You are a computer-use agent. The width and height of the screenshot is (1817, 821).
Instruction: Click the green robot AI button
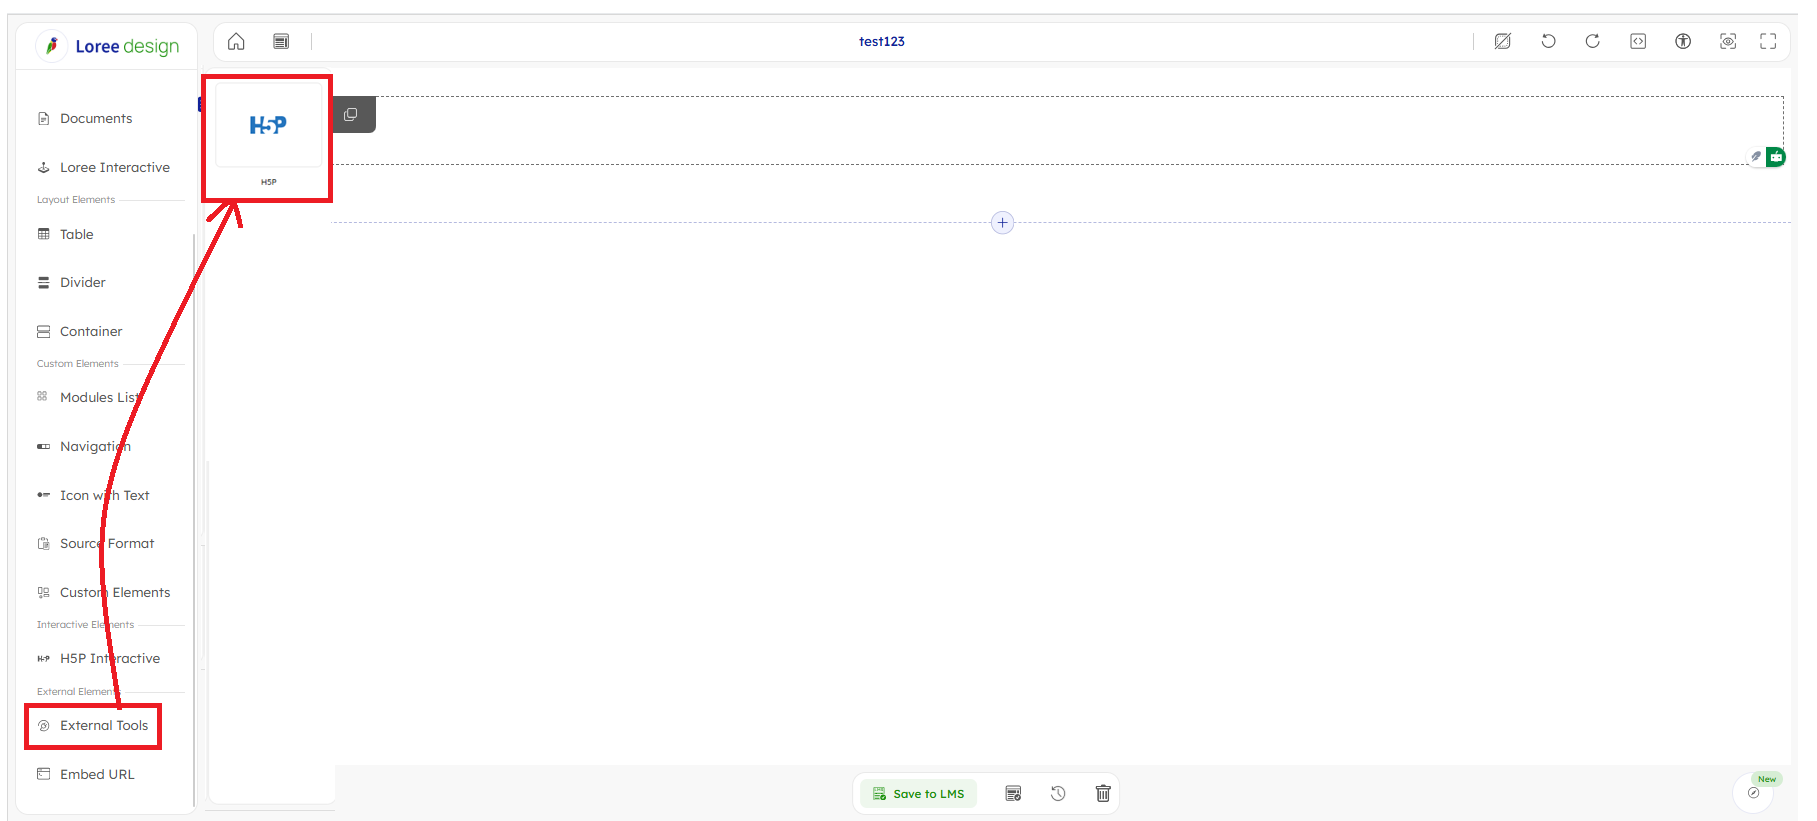click(1776, 157)
